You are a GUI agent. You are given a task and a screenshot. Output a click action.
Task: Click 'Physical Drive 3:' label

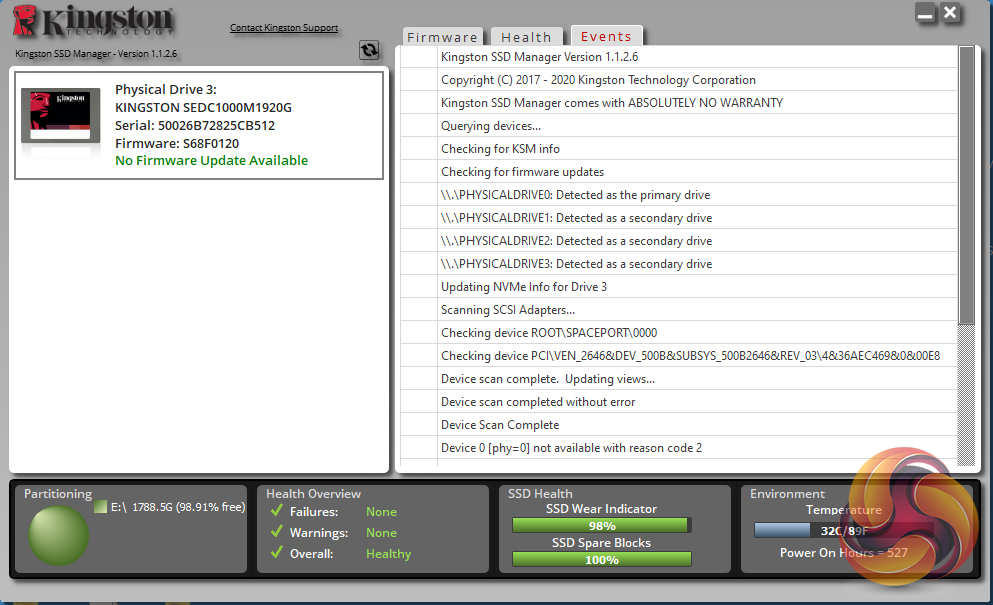[166, 90]
